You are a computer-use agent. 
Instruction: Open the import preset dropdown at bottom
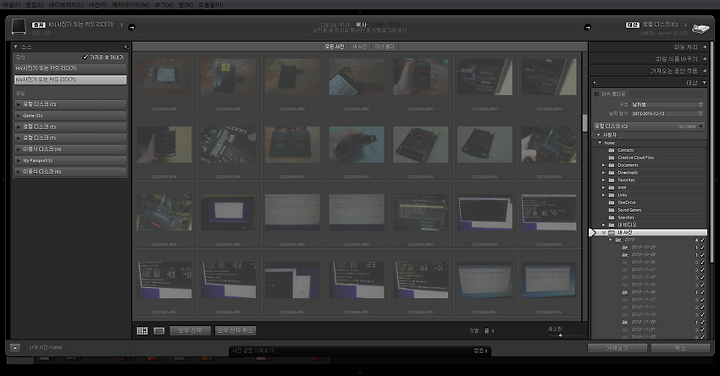click(481, 351)
